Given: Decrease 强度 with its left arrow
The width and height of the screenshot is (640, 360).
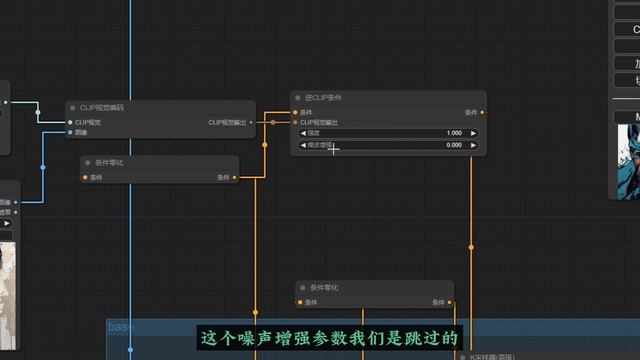Looking at the screenshot, I should [x=303, y=133].
